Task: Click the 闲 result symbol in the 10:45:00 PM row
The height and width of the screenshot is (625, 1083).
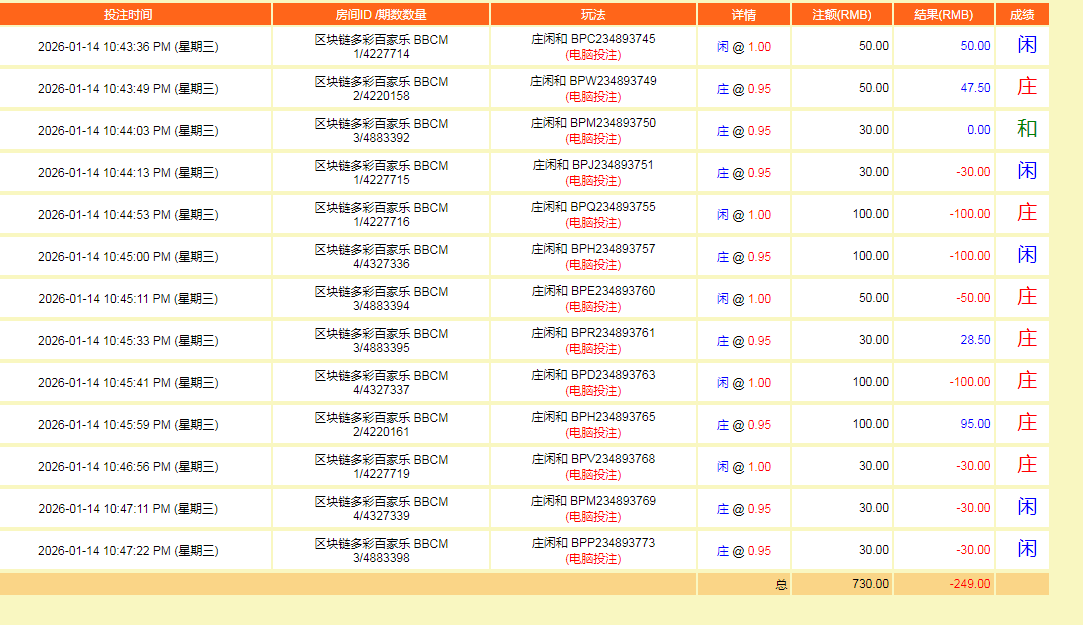Action: [x=1026, y=255]
